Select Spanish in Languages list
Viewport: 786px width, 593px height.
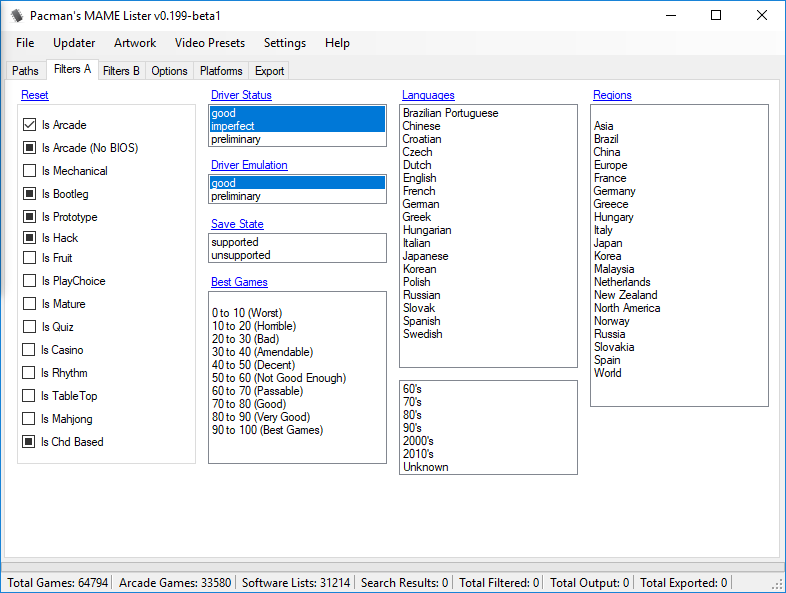[x=488, y=321]
